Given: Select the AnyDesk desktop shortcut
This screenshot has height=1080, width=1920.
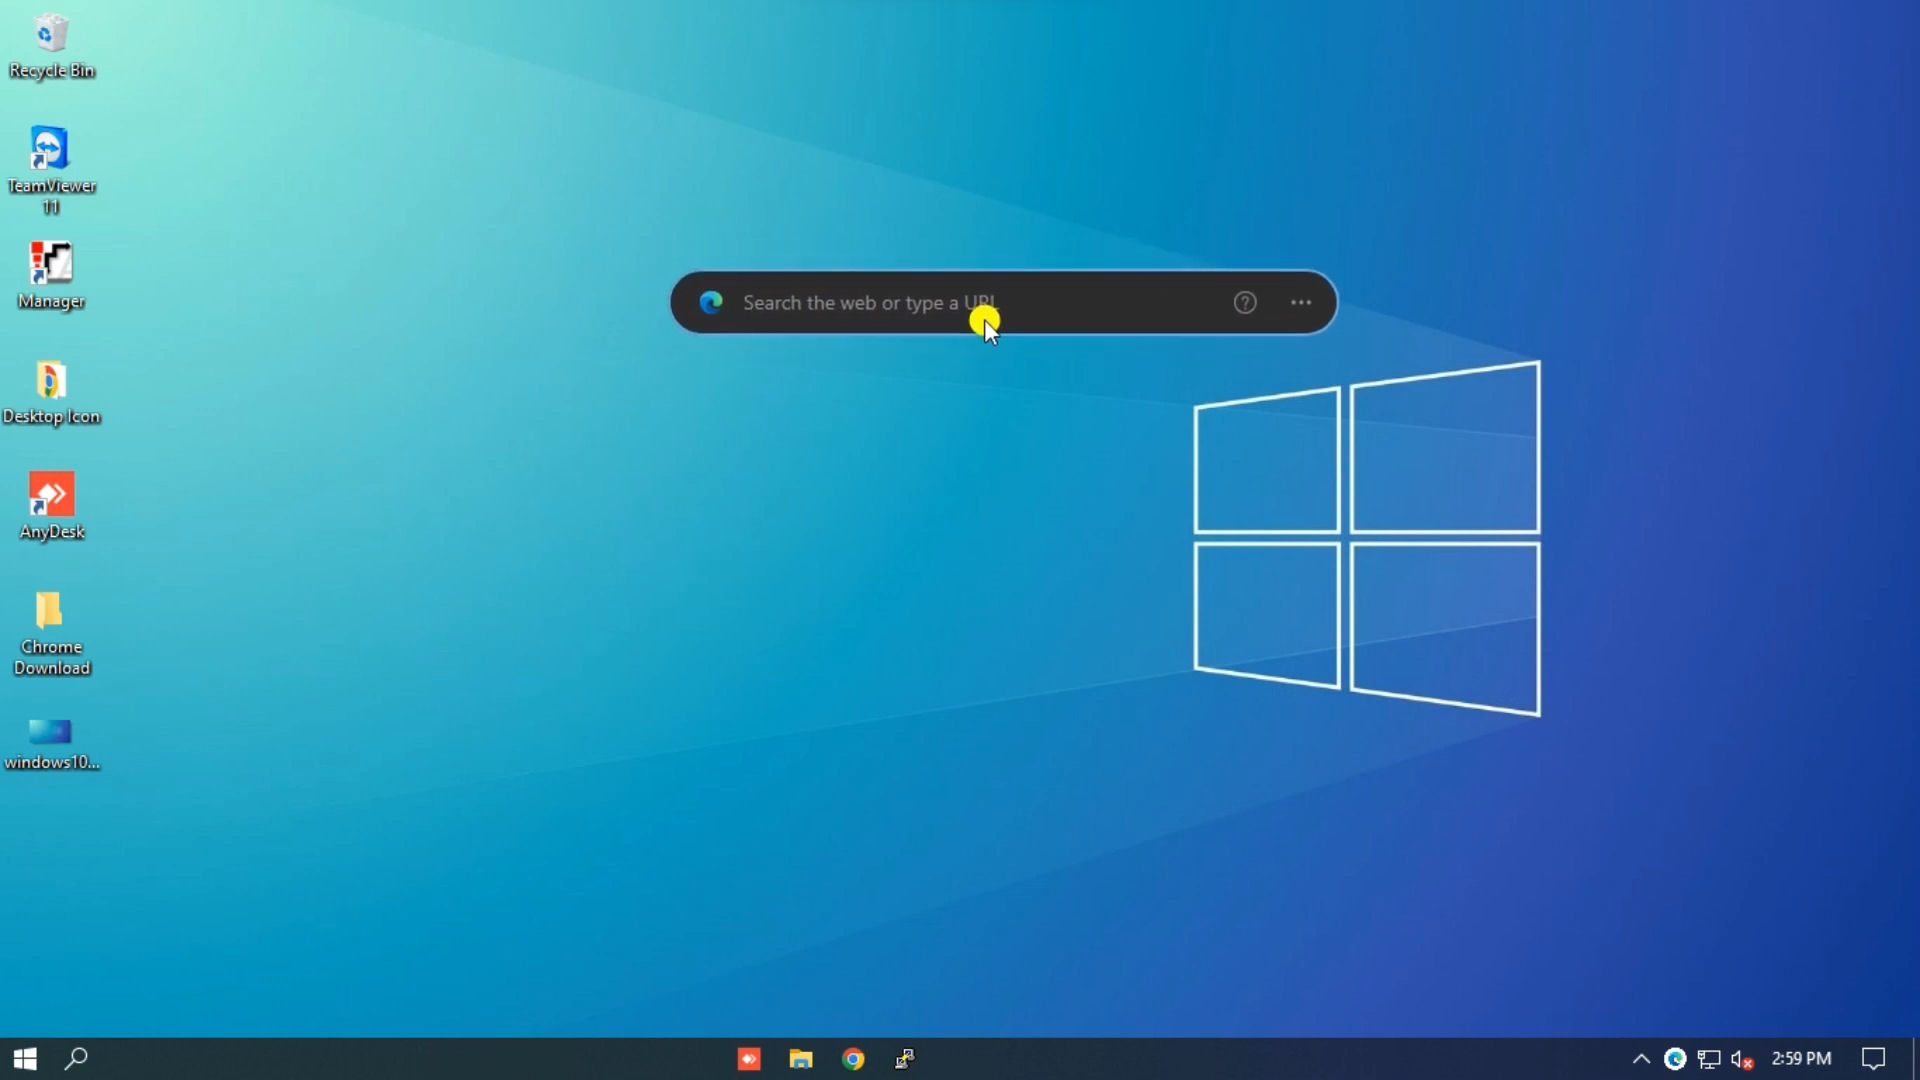Looking at the screenshot, I should click(x=51, y=496).
